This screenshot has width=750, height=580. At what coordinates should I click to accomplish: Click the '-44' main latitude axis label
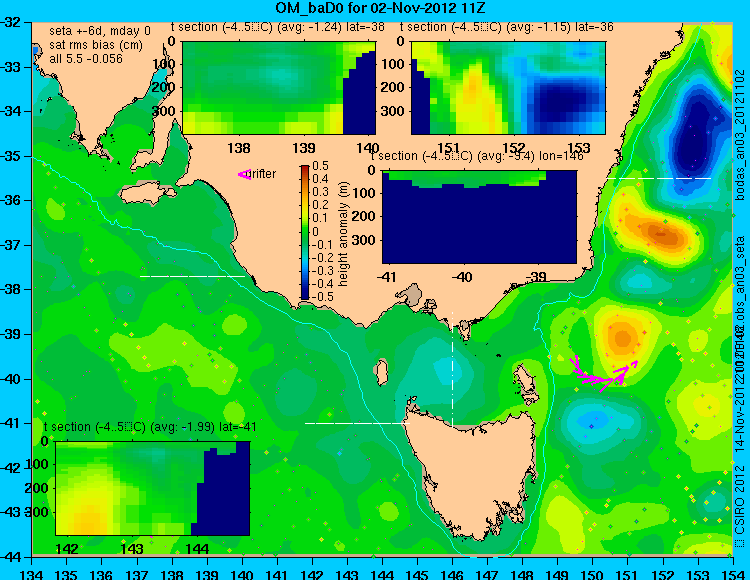pyautogui.click(x=12, y=557)
